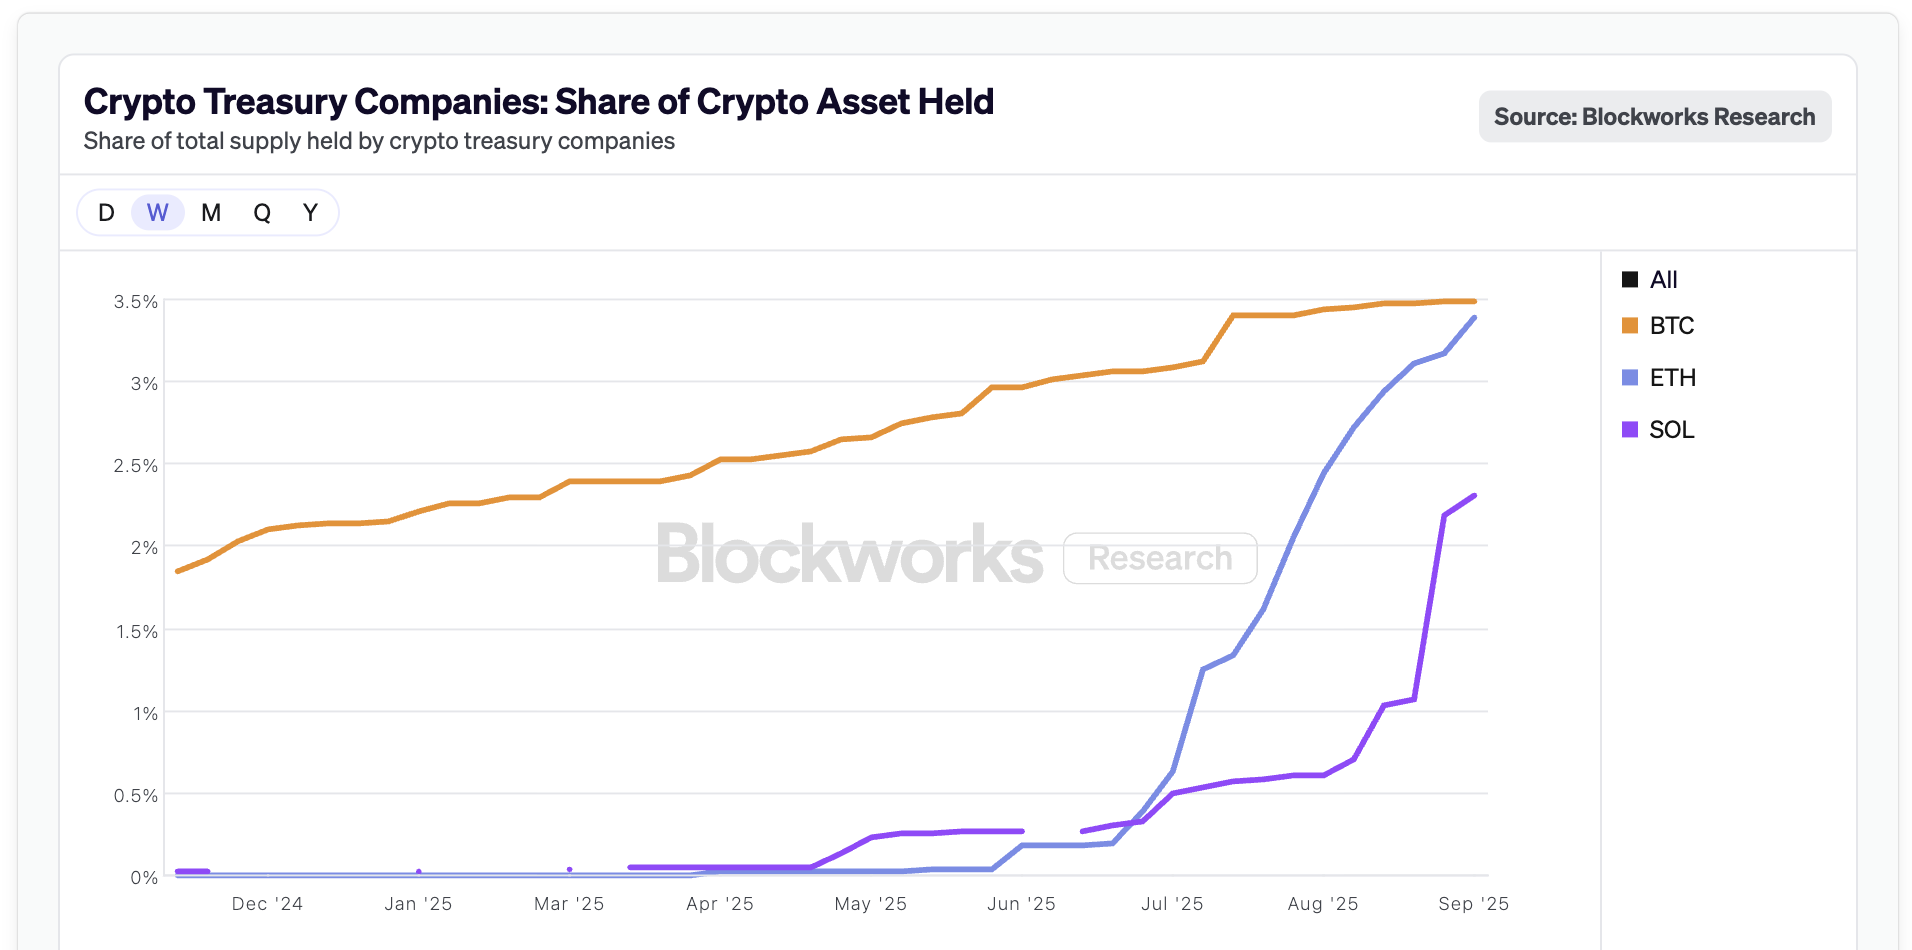Switch to M monthly interval
Viewport: 1912px width, 950px height.
tap(211, 212)
